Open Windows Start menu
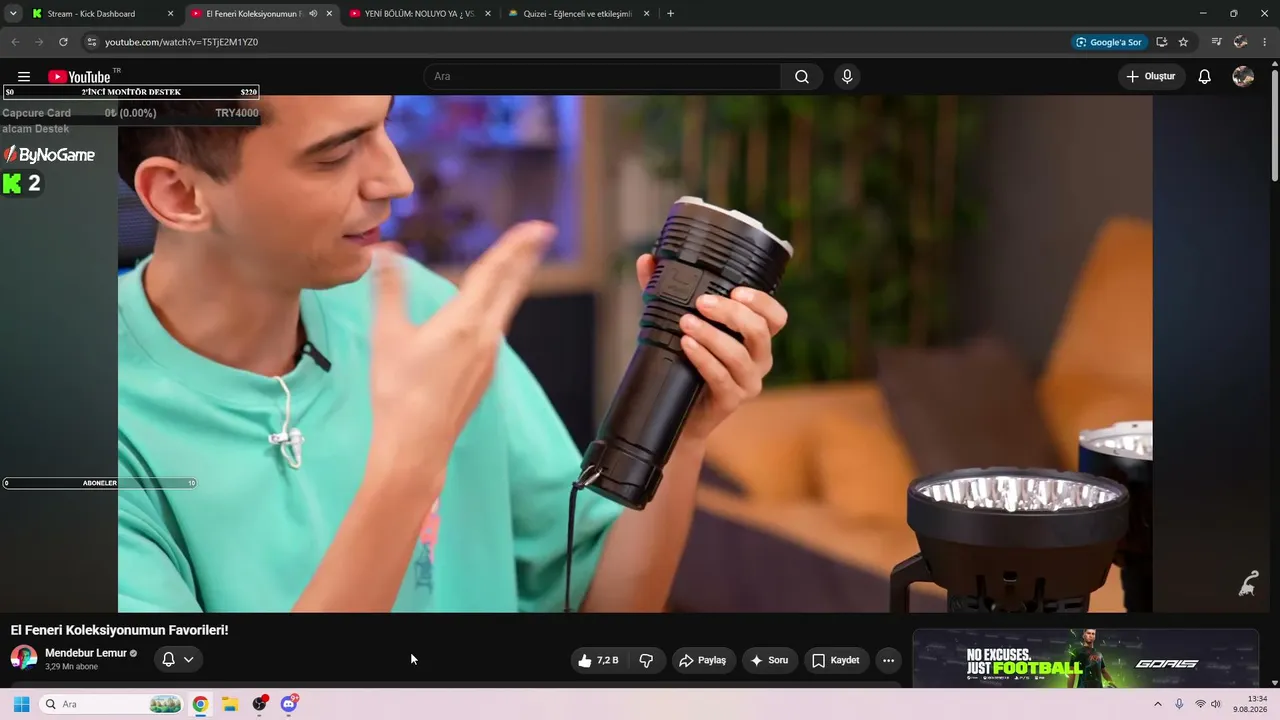The width and height of the screenshot is (1280, 720). 21,704
